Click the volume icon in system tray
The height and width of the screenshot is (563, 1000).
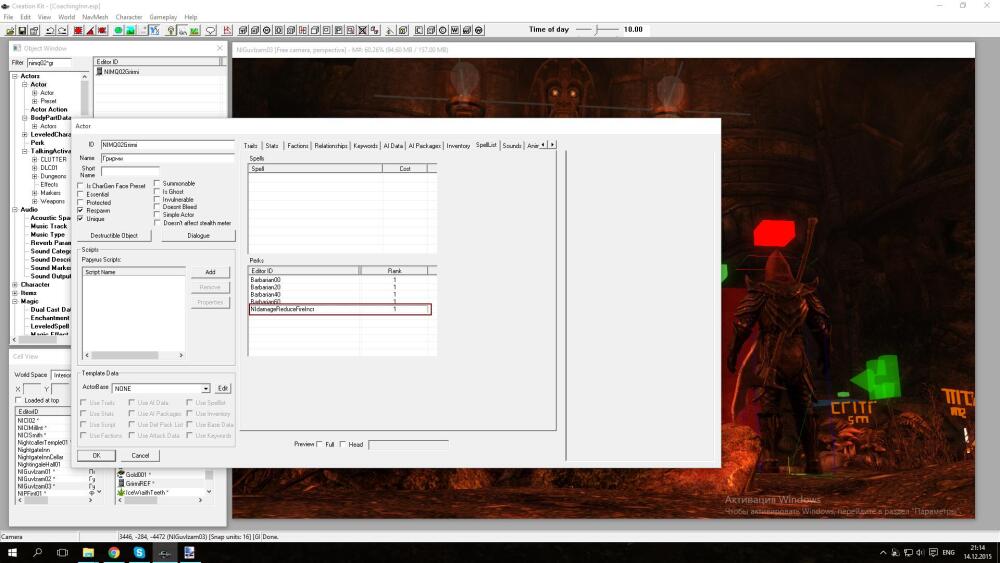click(920, 553)
